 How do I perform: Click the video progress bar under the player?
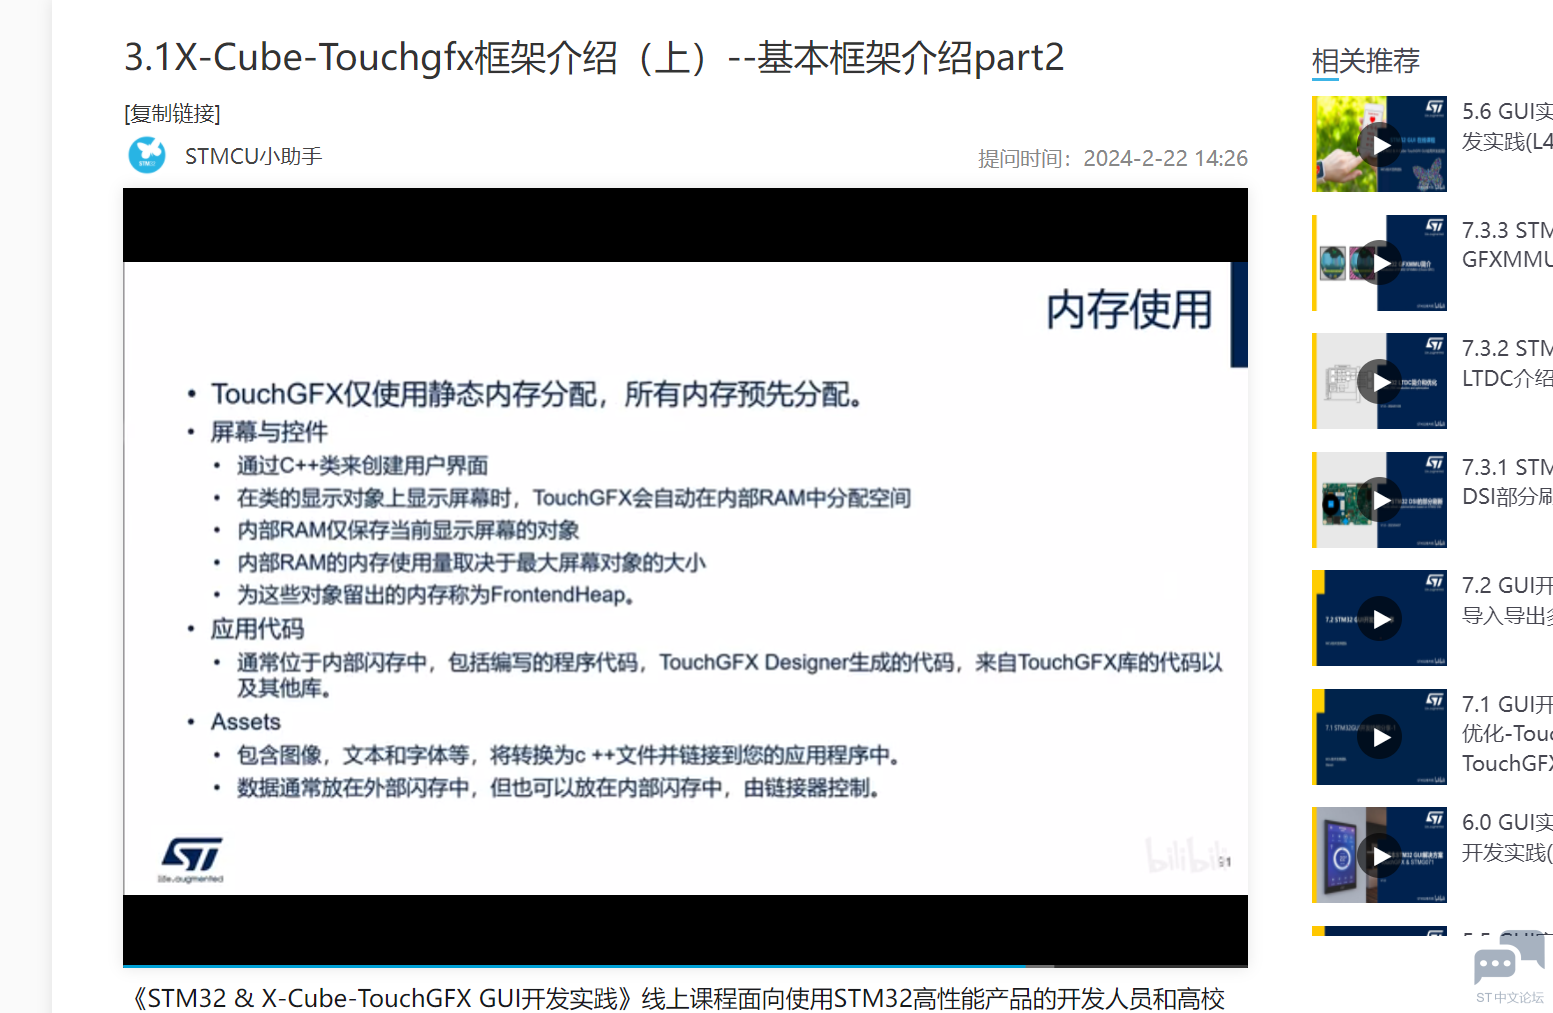click(685, 966)
